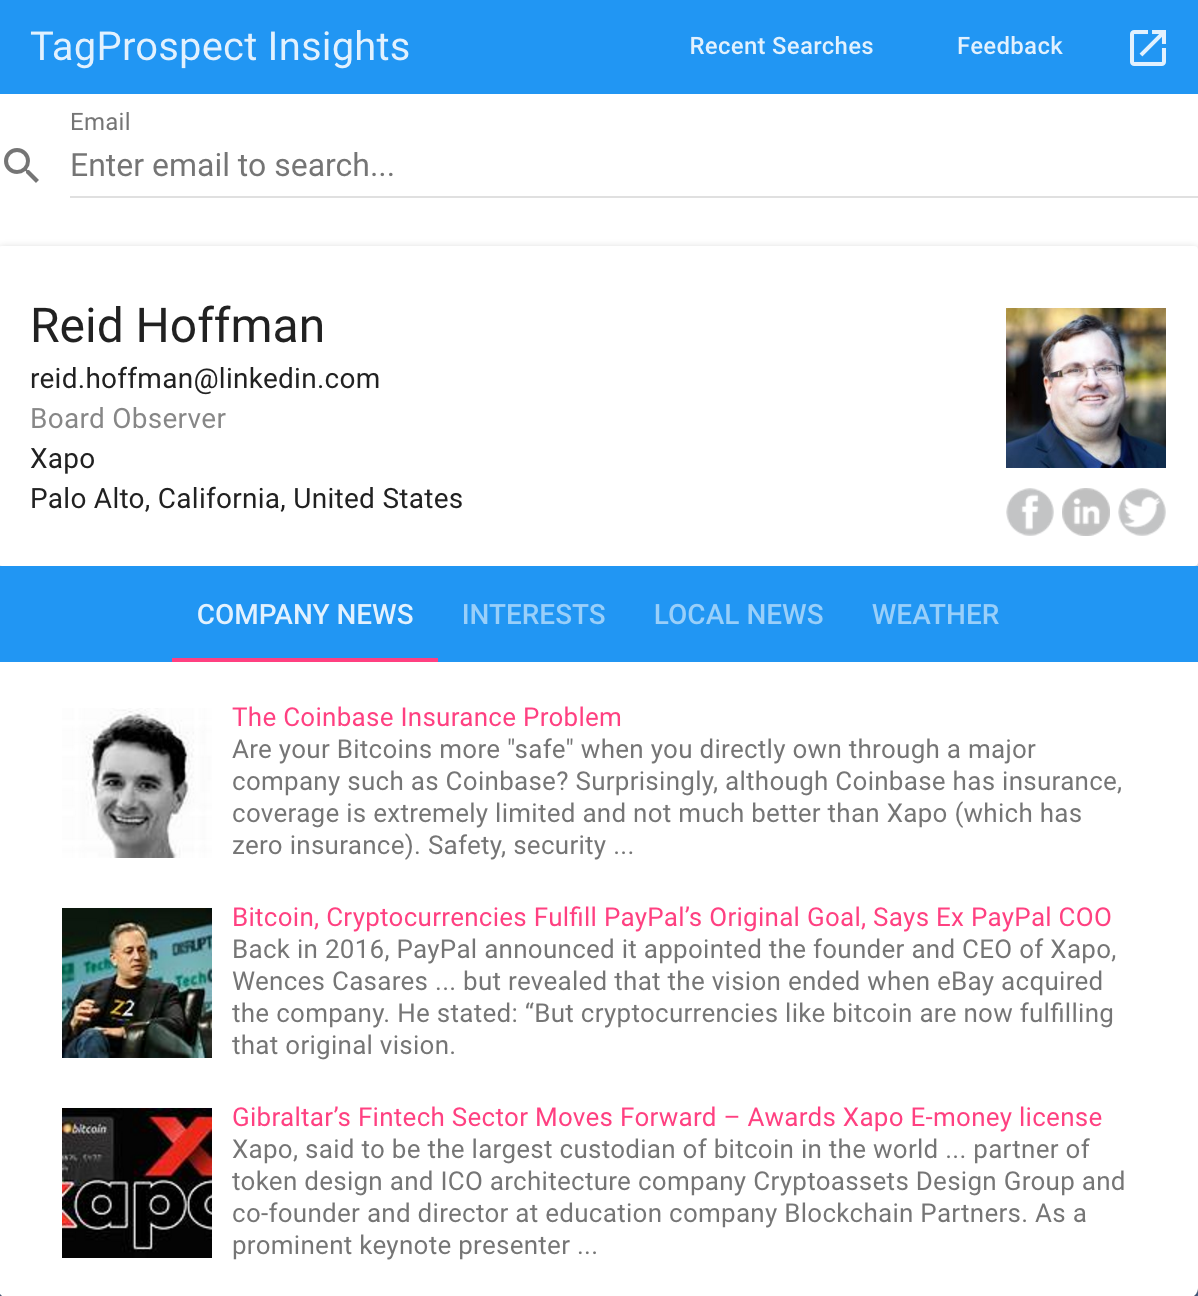The image size is (1198, 1296).
Task: Click the Xapo company name in profile
Action: pos(63,459)
